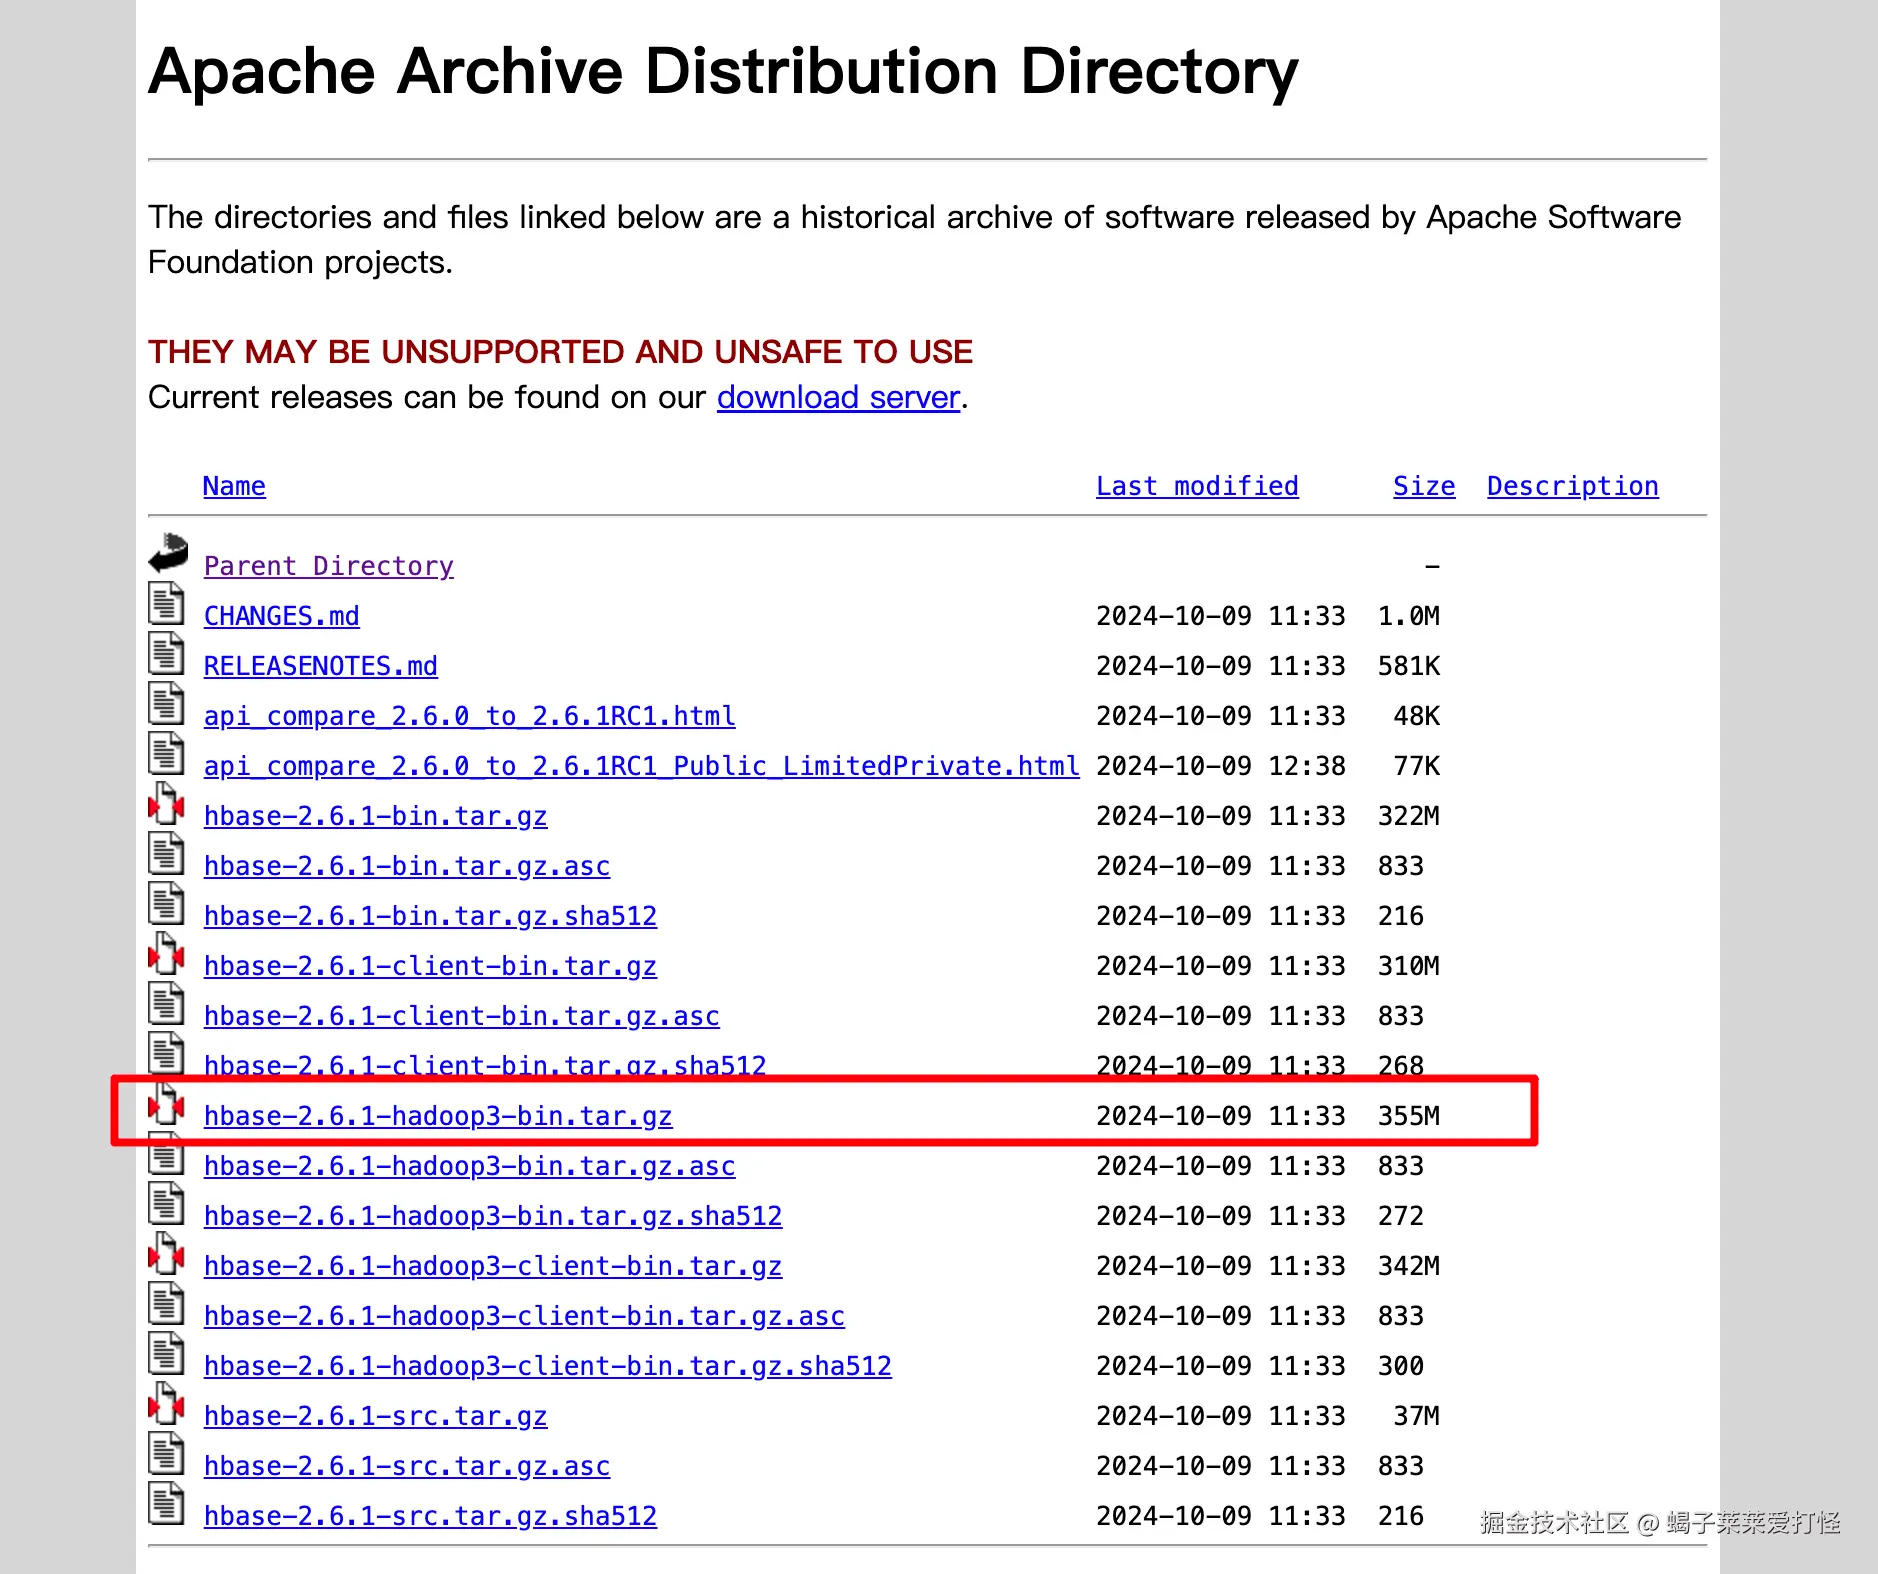Click the file icon beside hbase-2.6.1-client-bin.tar.gz.asc
Viewport: 1878px width, 1574px height.
[x=166, y=1003]
